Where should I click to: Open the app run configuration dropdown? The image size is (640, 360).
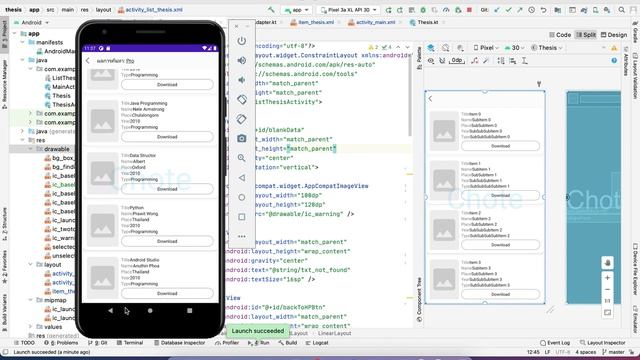297,9
